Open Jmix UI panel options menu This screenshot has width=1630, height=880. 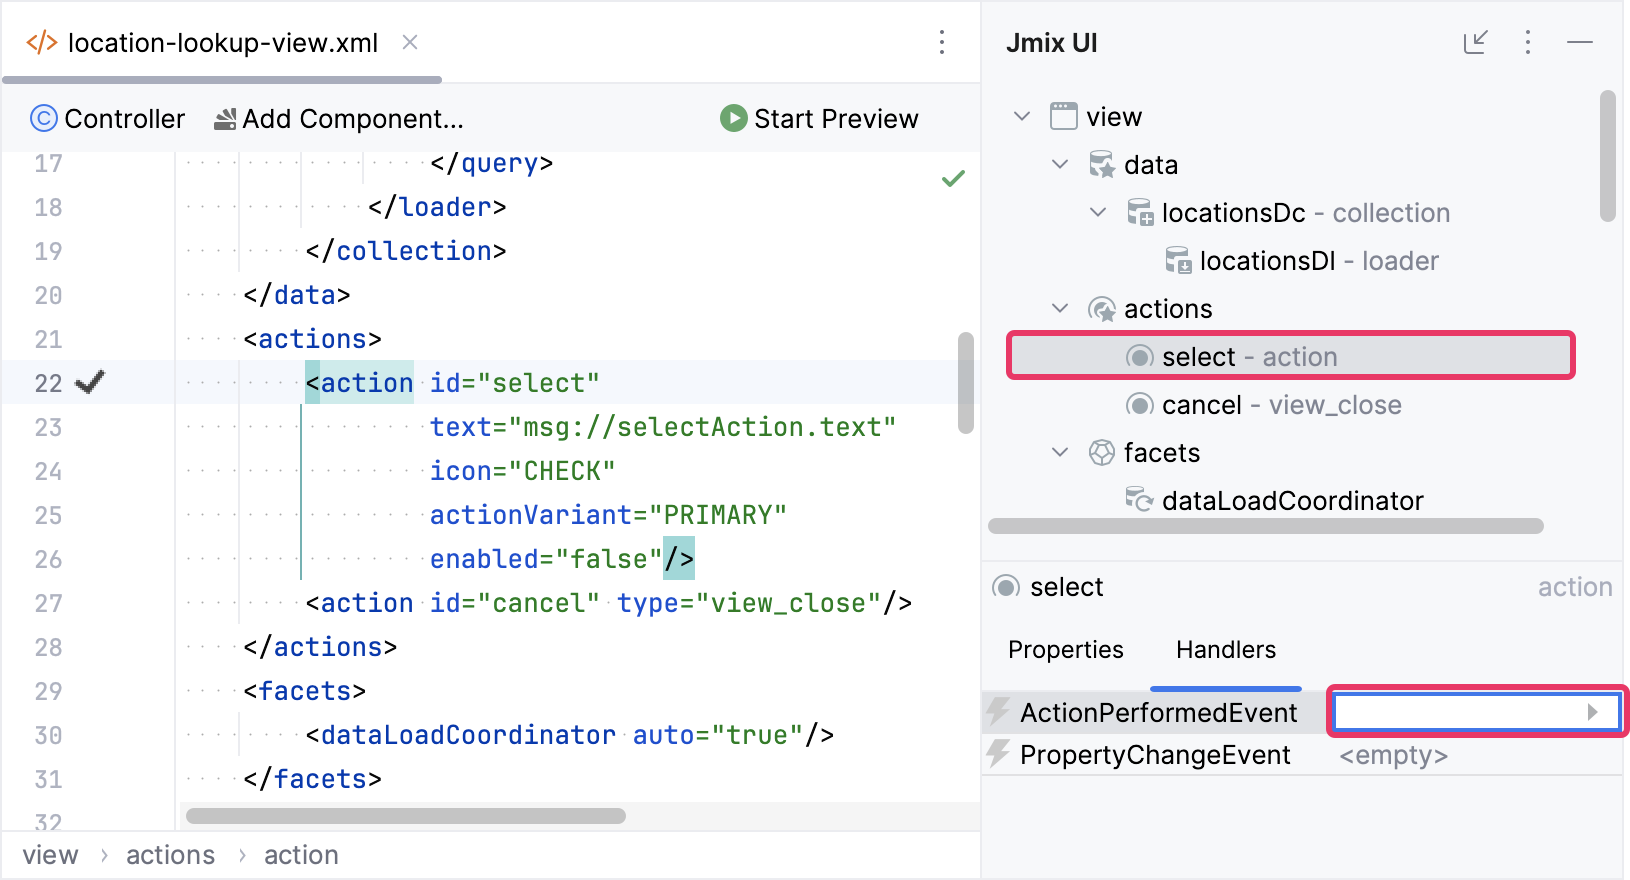[x=1527, y=42]
